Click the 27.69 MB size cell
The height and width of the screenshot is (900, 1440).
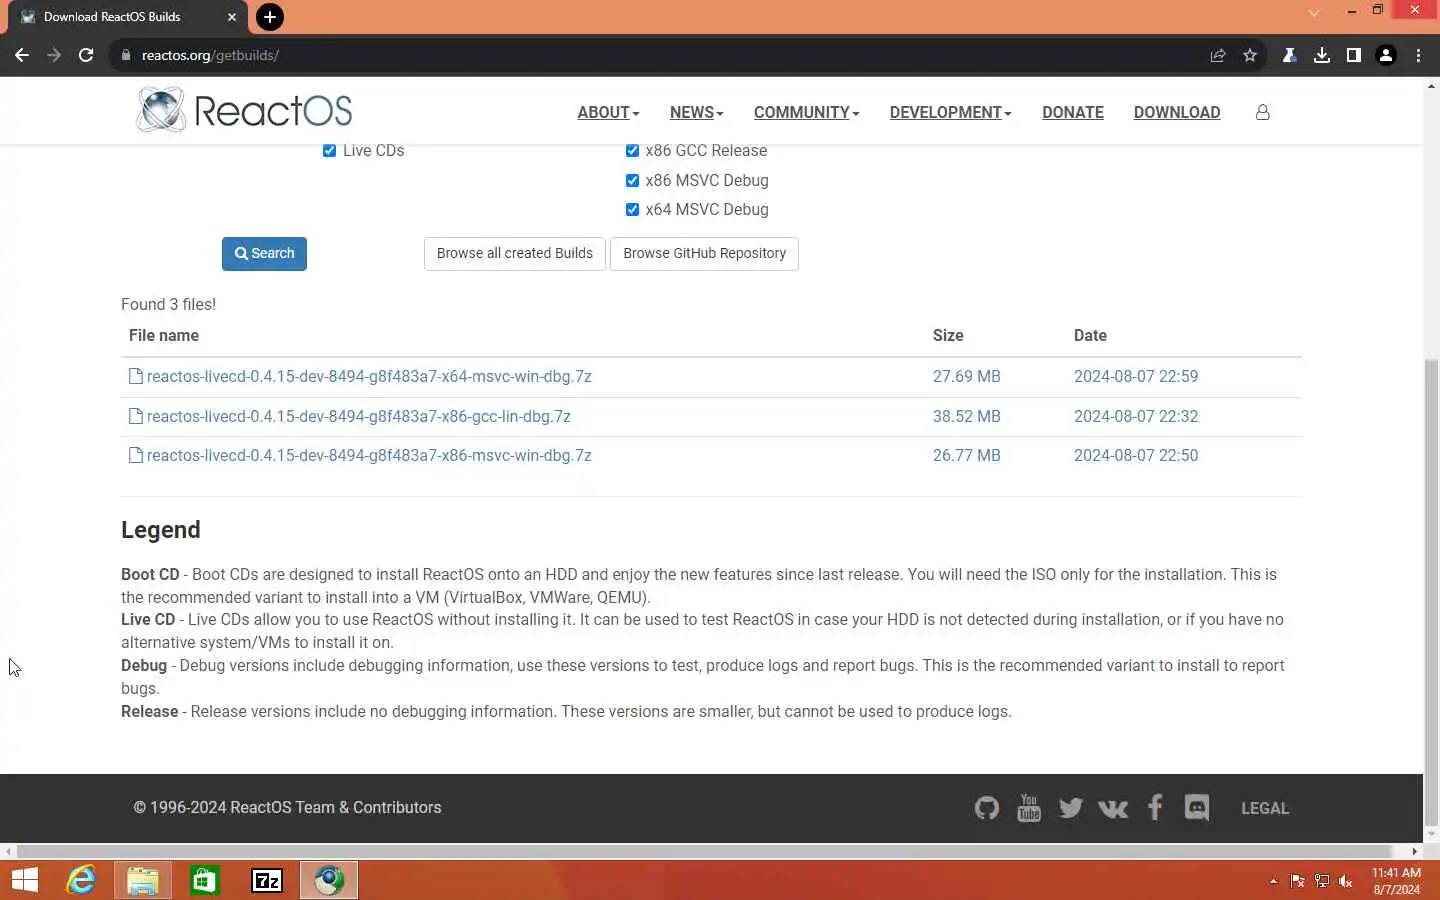967,376
